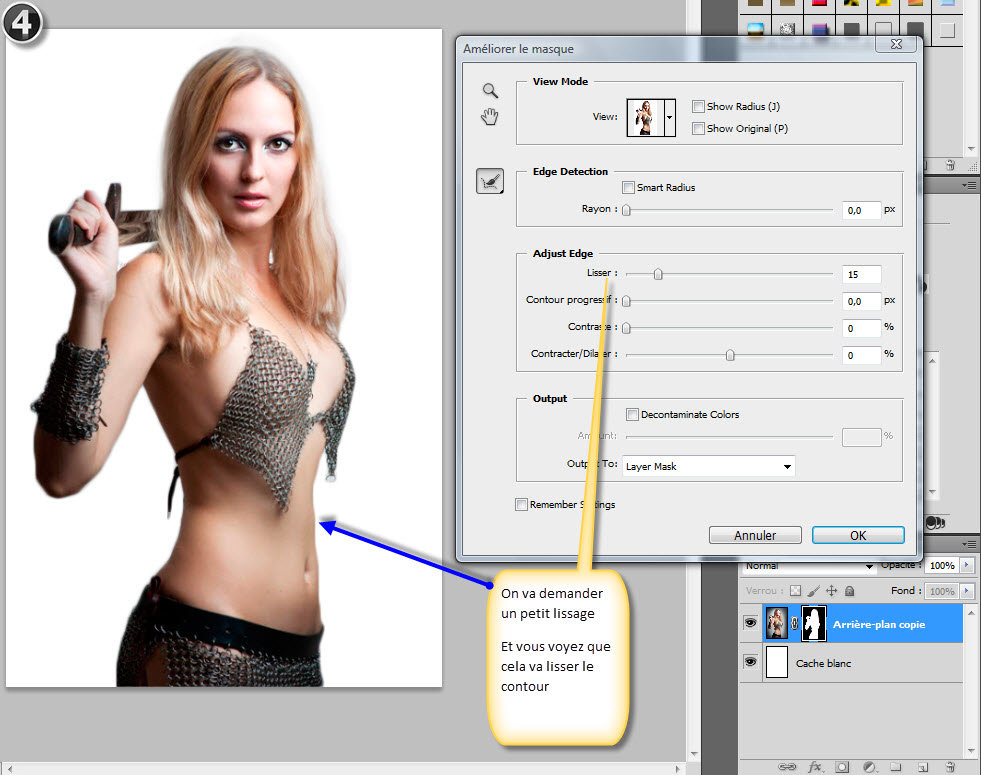Click layers panel scroll up arrow
981x775 pixels.
tap(972, 612)
